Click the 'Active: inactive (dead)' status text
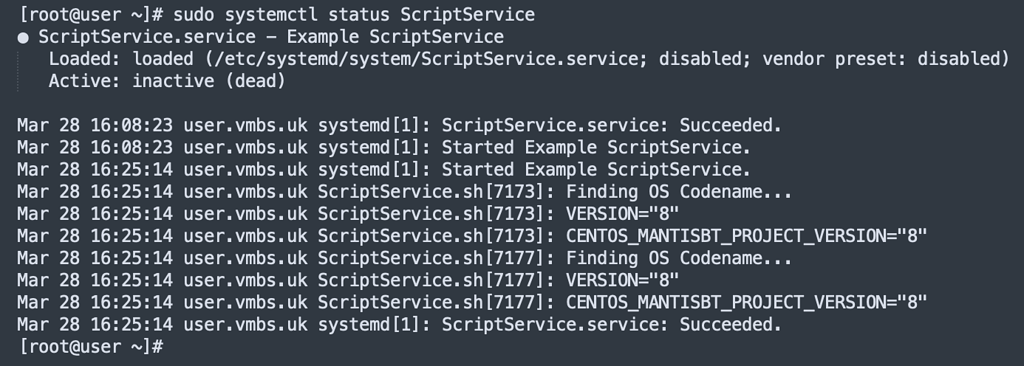This screenshot has height=366, width=1024. tap(167, 81)
